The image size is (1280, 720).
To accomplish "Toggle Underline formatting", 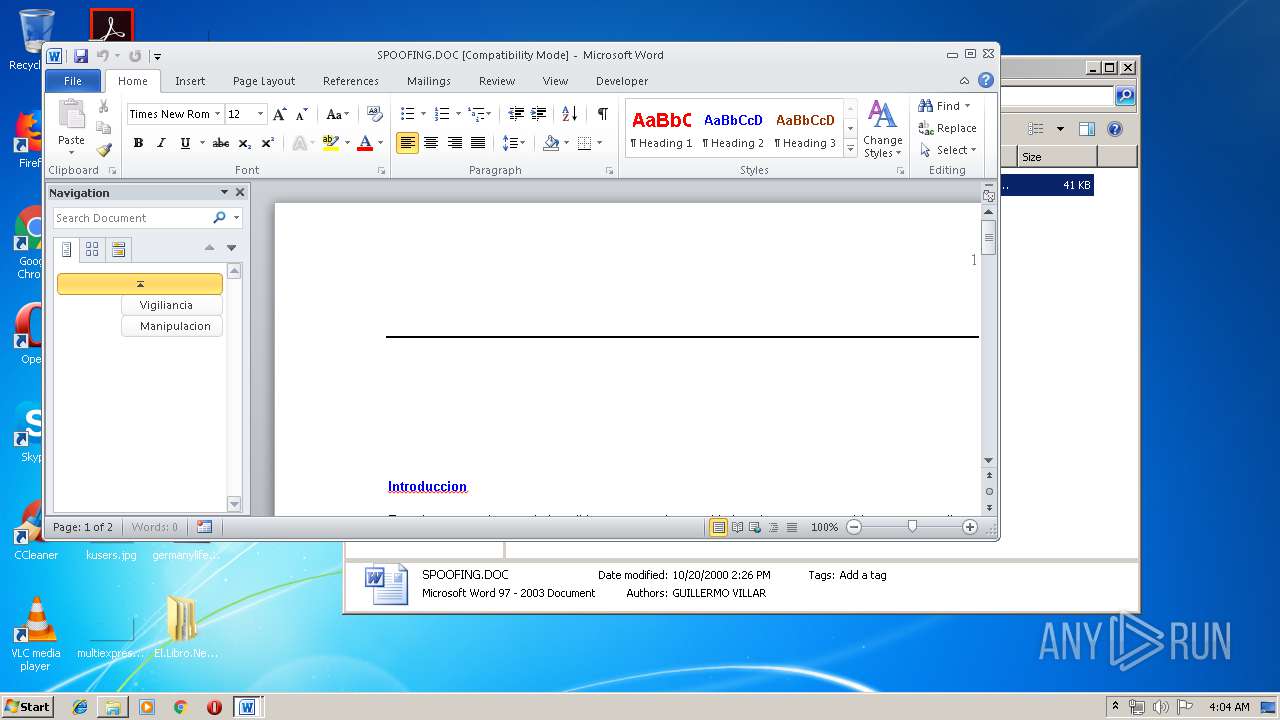I will tap(185, 143).
